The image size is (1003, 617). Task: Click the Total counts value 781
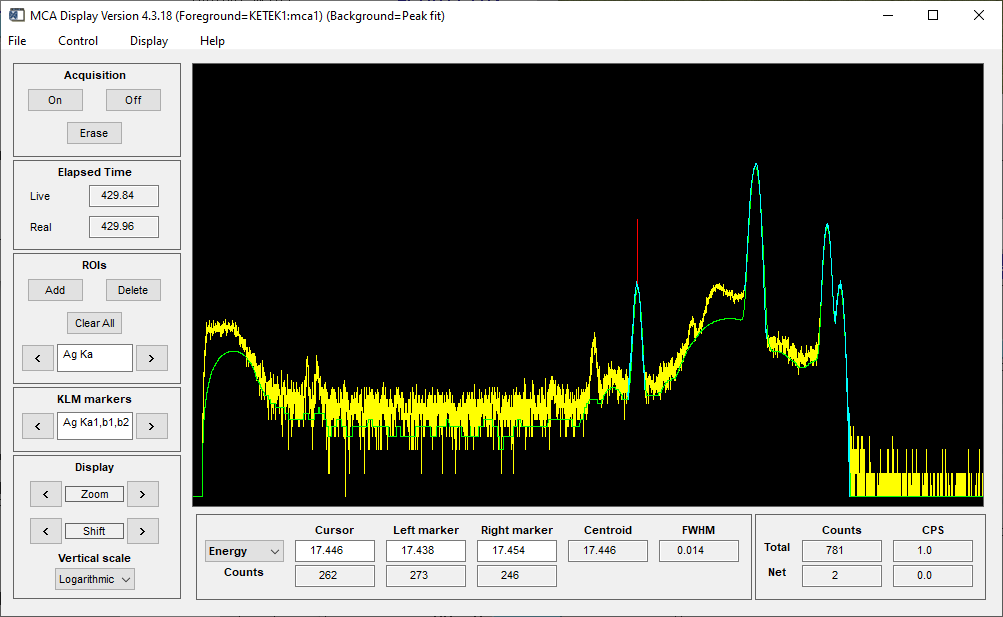pyautogui.click(x=842, y=551)
